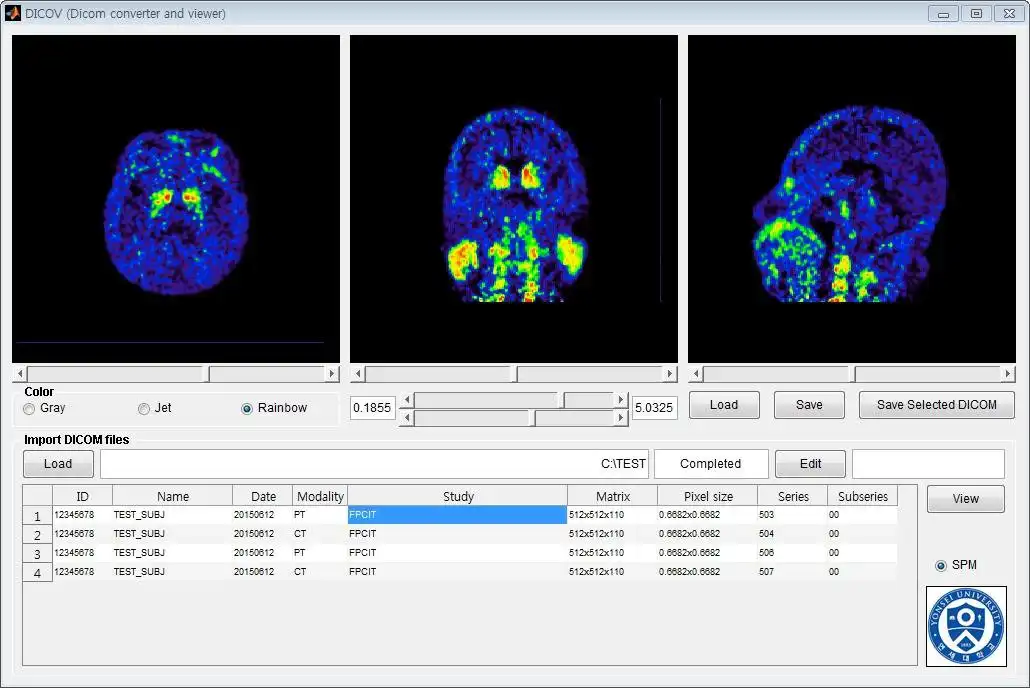Click the axial slice slider thumb
This screenshot has height=688, width=1030.
[206, 374]
